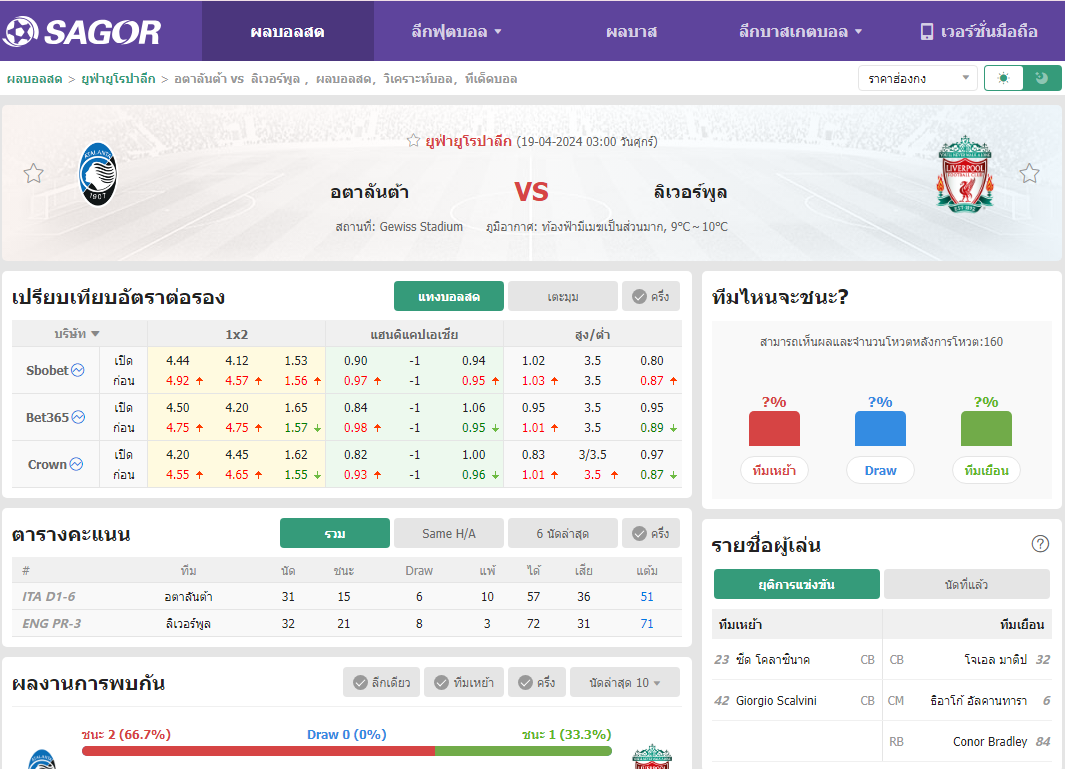Viewport: 1065px width, 769px height.
Task: Click แฮนดิแคปเอเชีย column header
Action: click(x=414, y=334)
